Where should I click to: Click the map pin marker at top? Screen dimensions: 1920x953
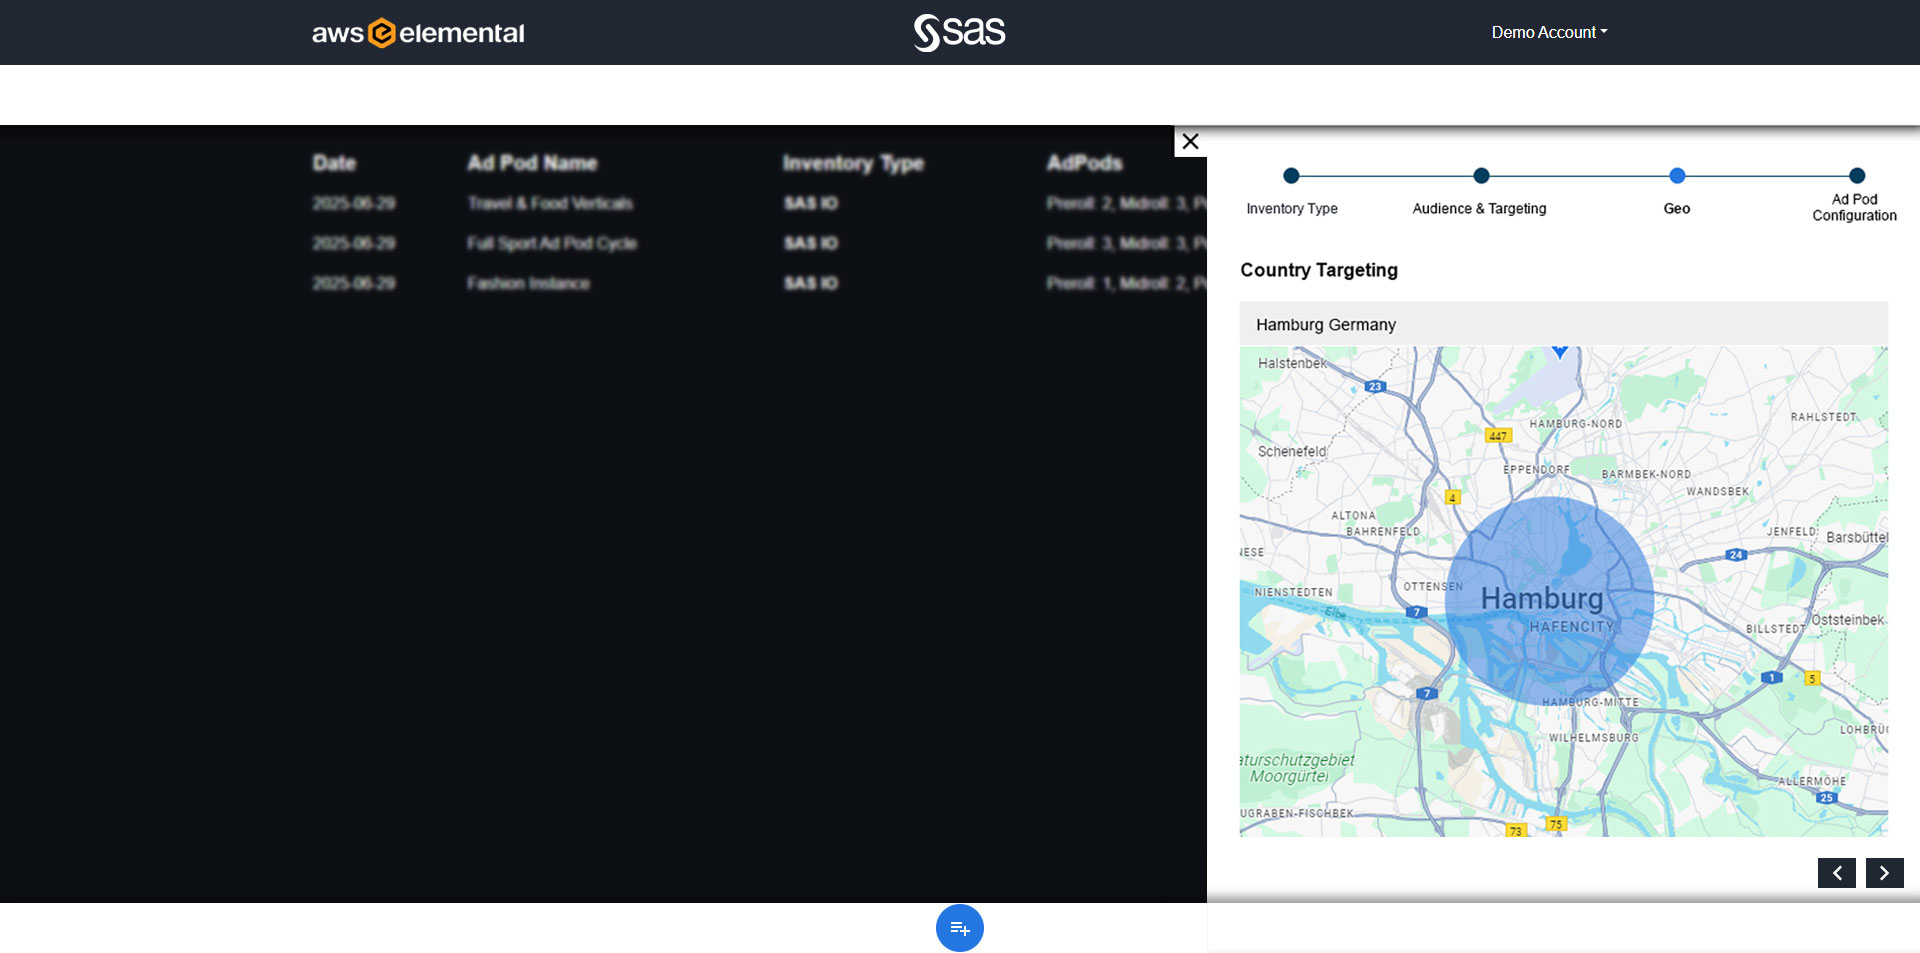click(1559, 351)
